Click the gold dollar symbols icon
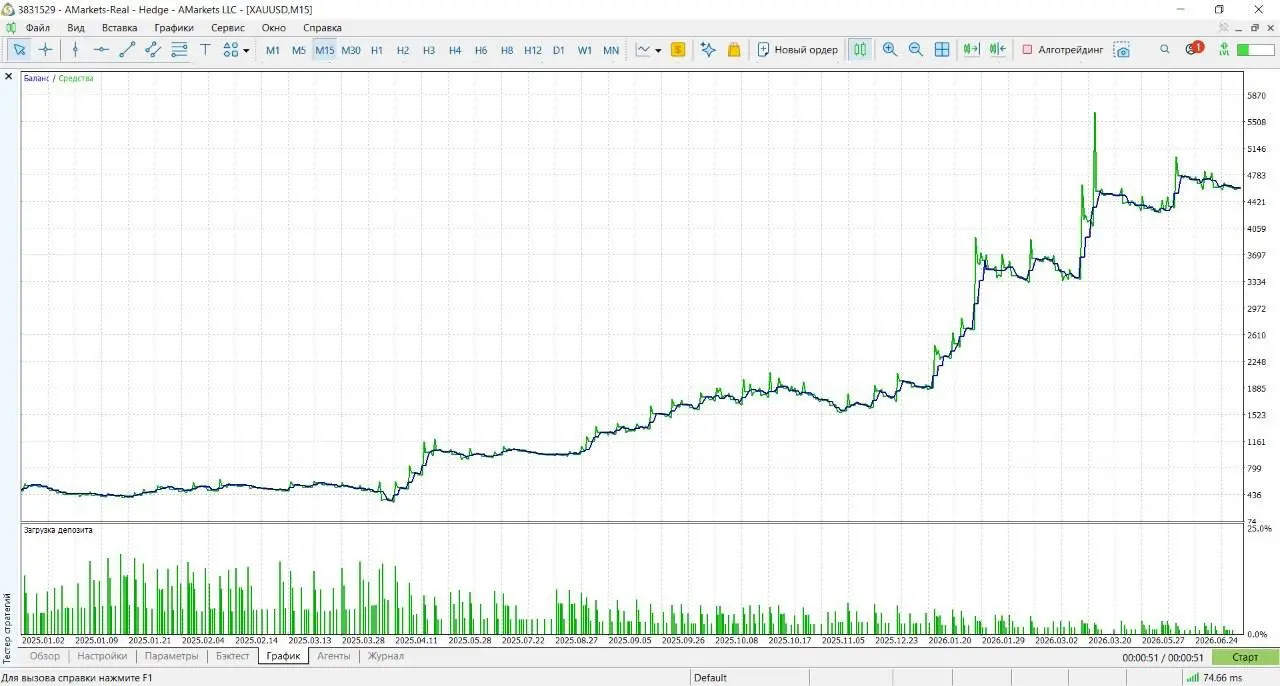This screenshot has height=686, width=1280. click(678, 50)
